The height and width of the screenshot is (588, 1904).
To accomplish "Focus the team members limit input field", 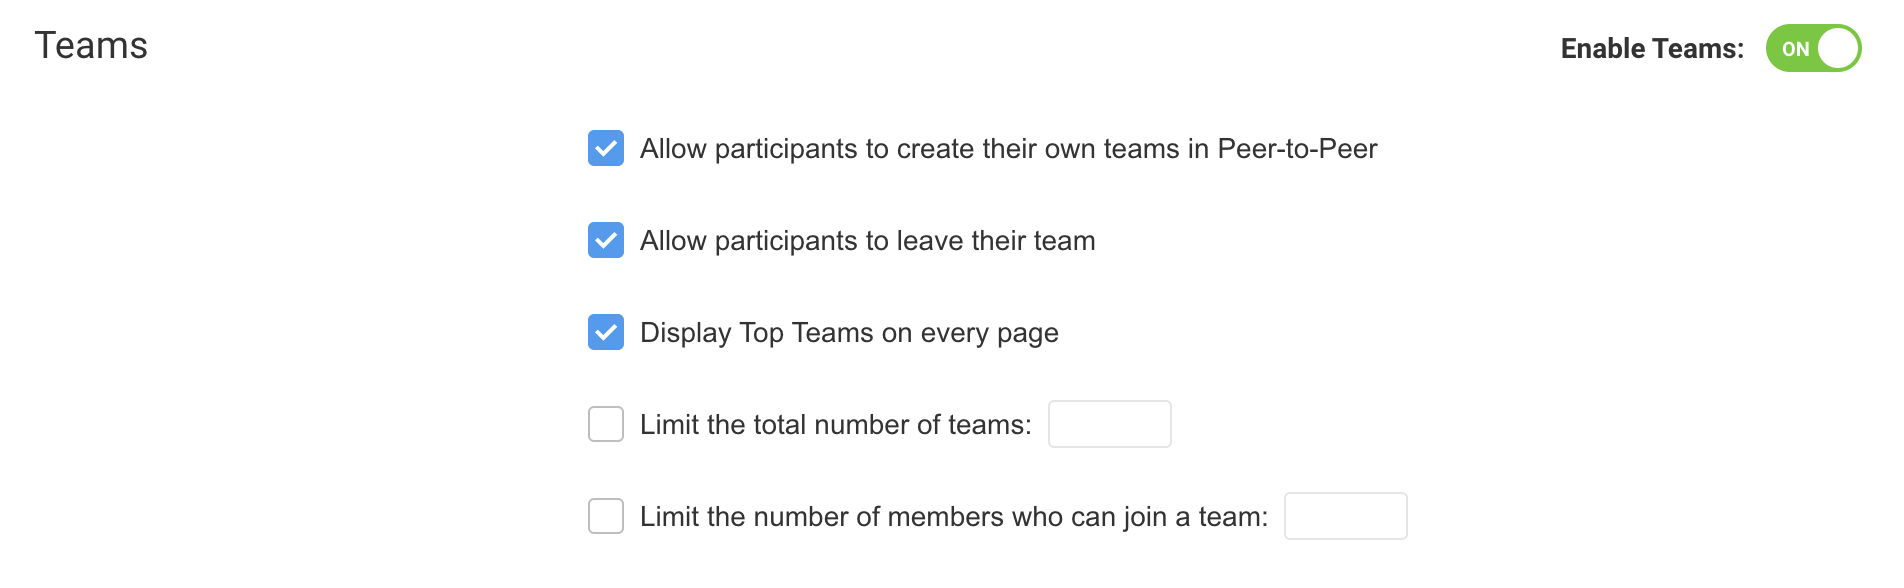I will coord(1345,516).
